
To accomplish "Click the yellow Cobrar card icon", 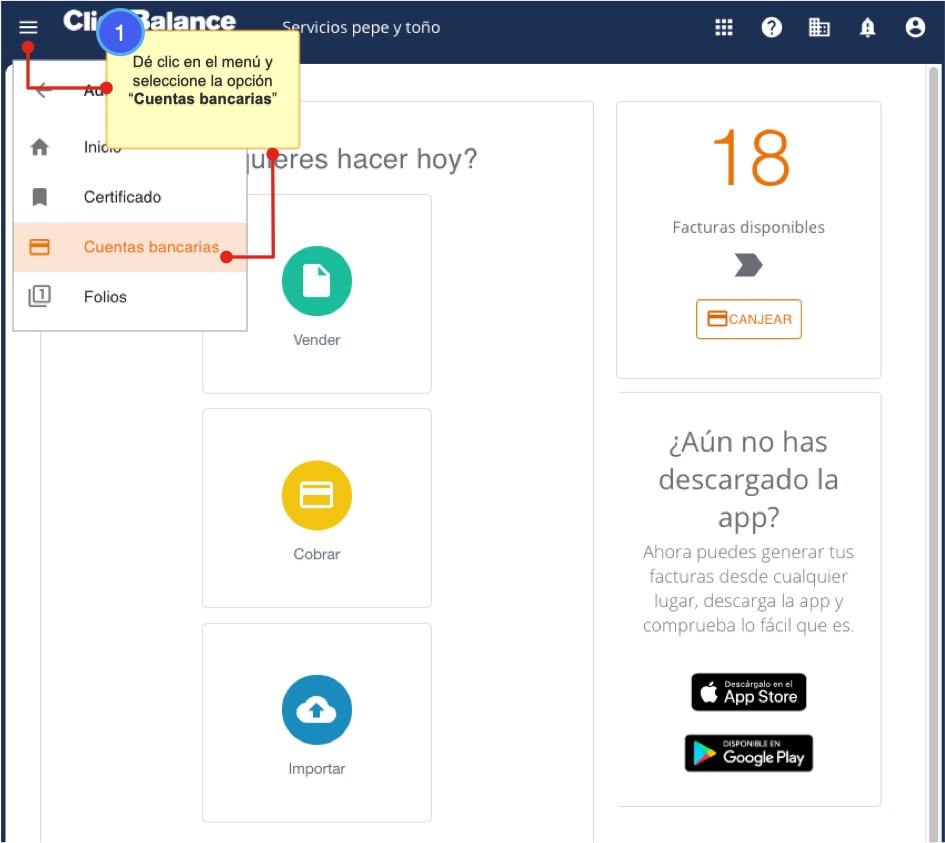I will pos(317,495).
